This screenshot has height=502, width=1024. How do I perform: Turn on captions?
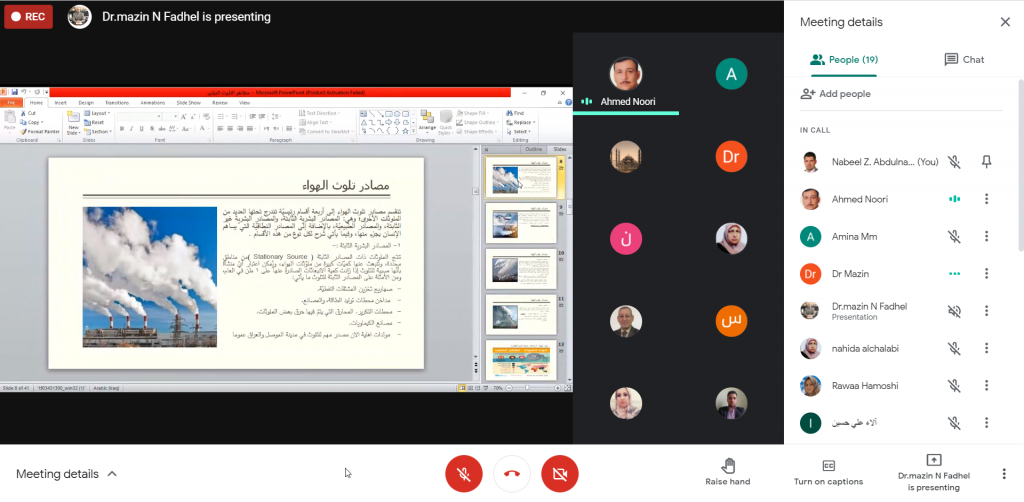pyautogui.click(x=827, y=472)
